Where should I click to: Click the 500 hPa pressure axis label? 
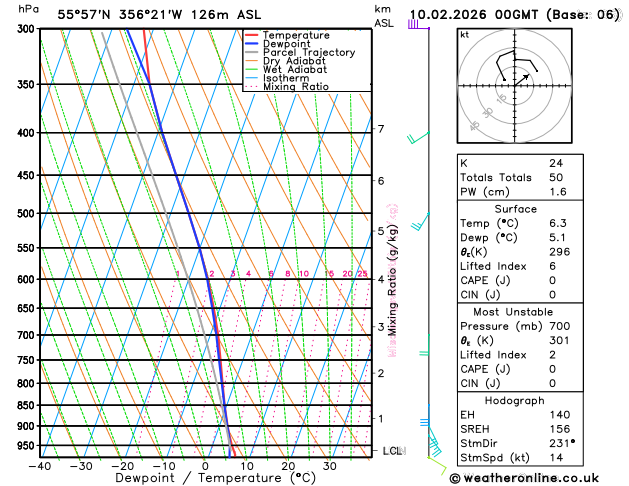click(x=28, y=213)
